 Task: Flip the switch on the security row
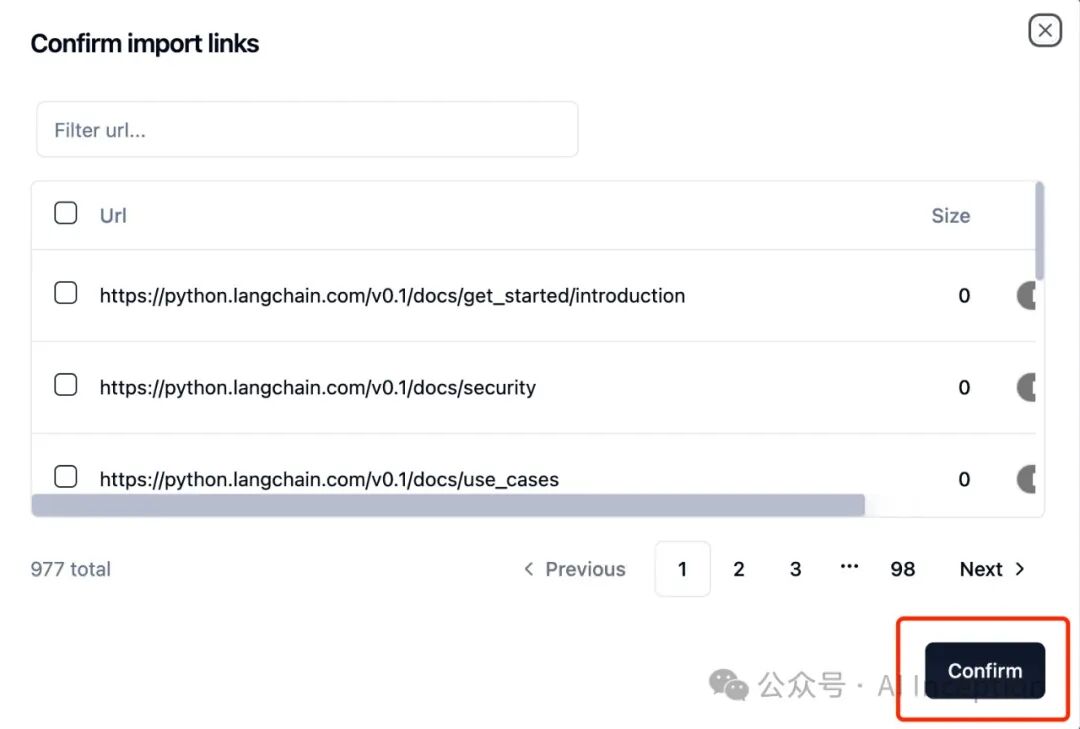tap(1027, 388)
